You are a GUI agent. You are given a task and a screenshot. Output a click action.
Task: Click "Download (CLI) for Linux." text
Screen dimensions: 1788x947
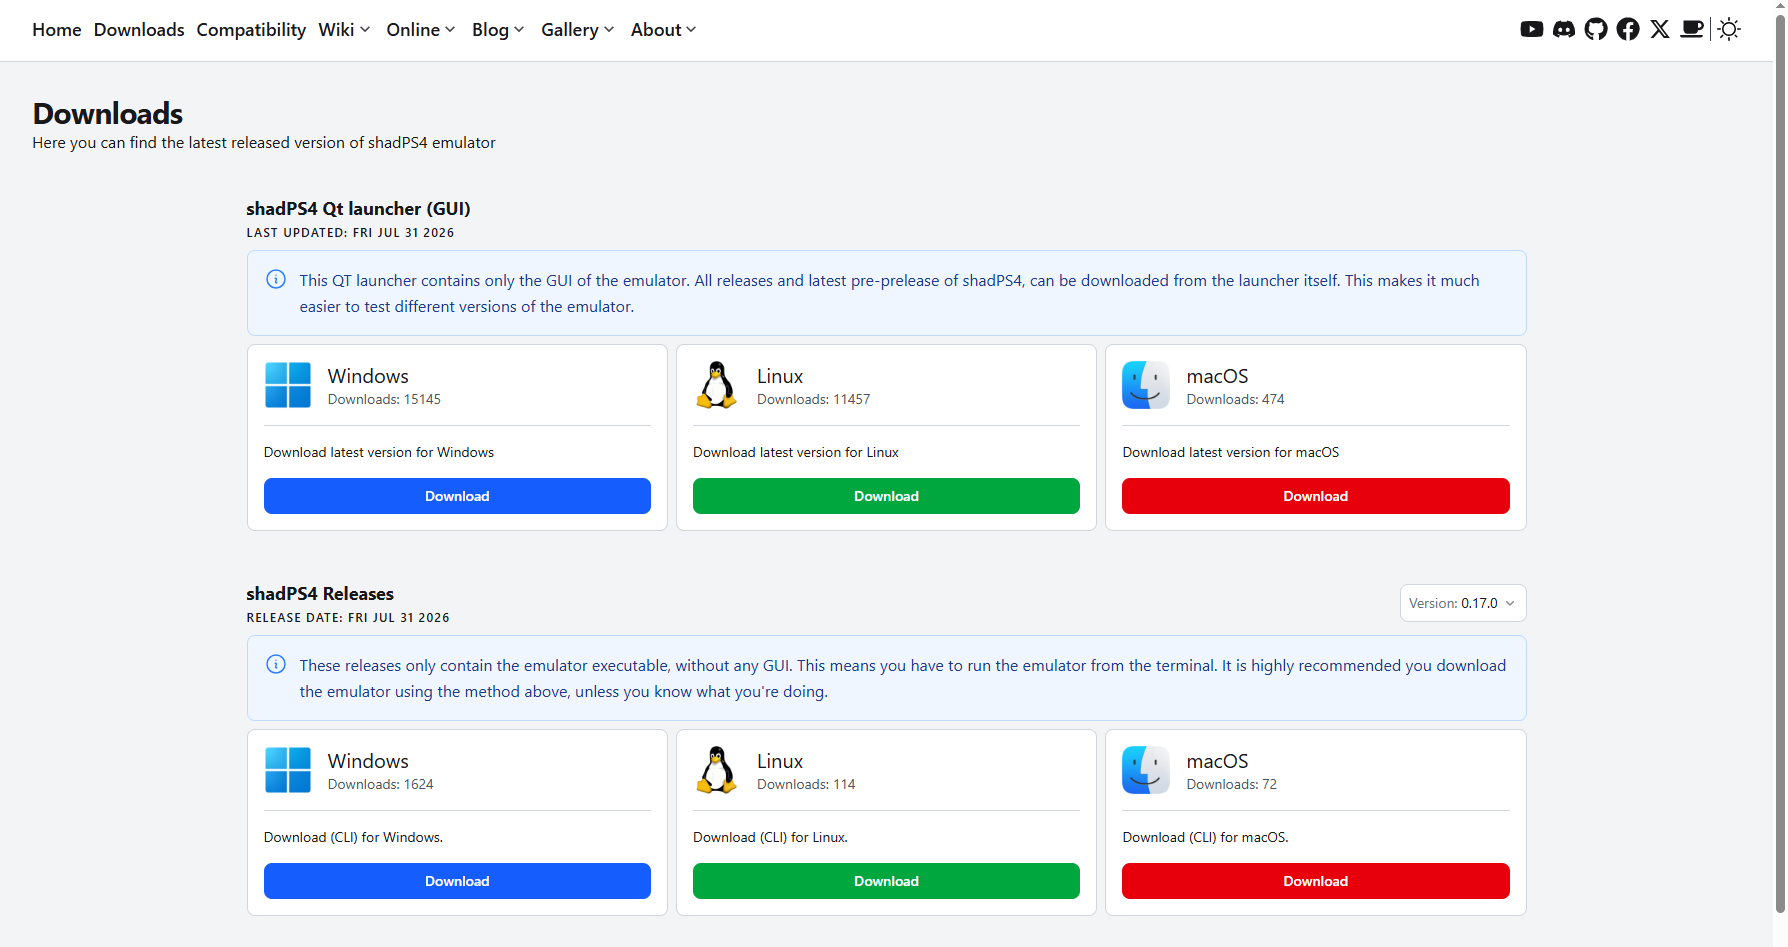coord(771,838)
